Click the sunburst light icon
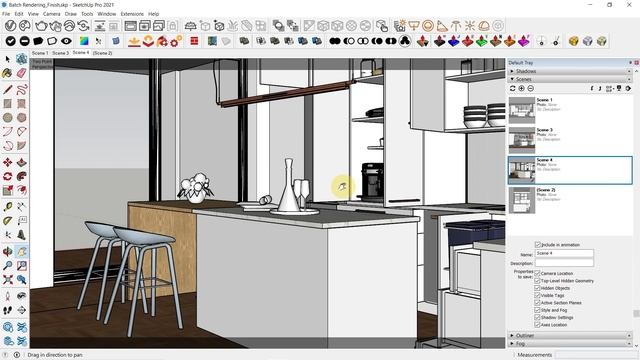 pos(470,26)
